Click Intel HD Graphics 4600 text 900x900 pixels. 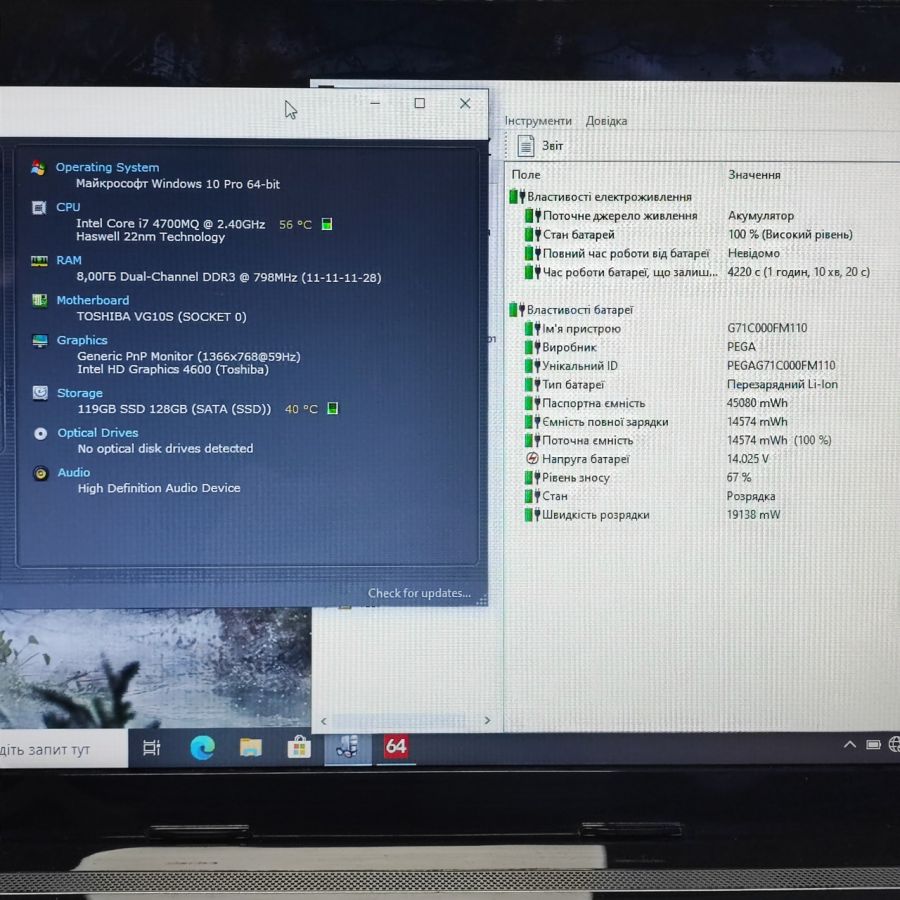pos(173,369)
